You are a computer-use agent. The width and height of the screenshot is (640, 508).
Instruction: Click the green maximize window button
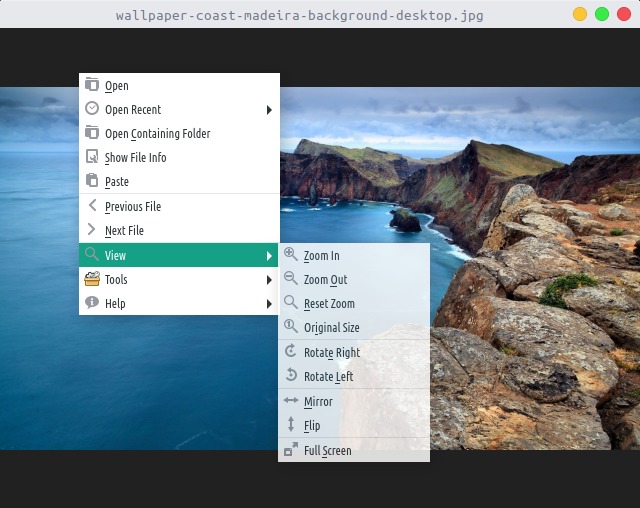(602, 14)
